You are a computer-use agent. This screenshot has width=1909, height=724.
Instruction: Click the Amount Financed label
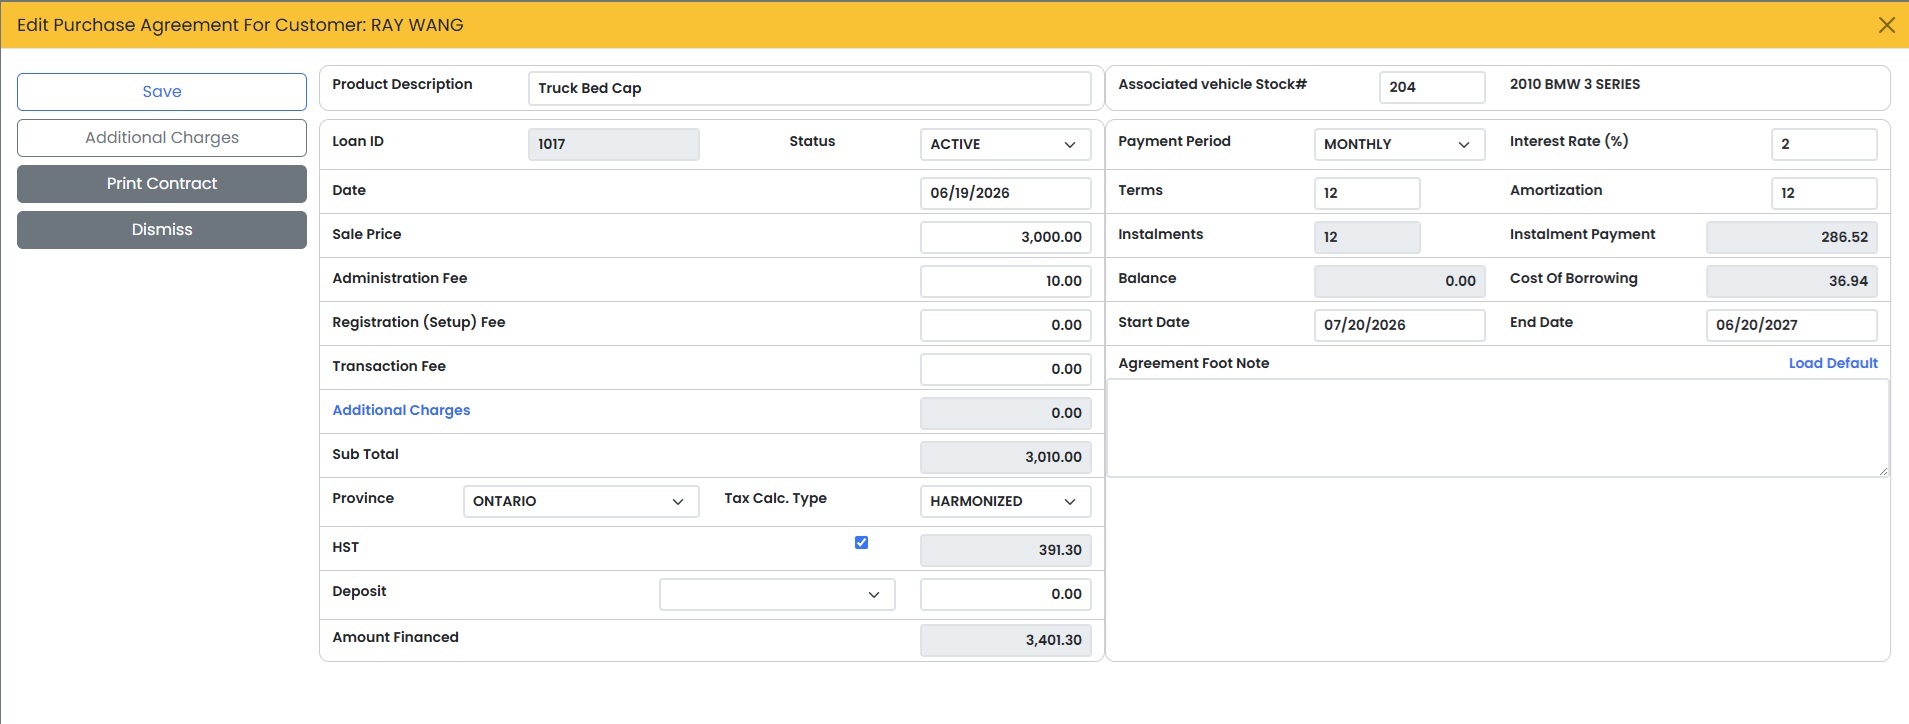point(395,637)
